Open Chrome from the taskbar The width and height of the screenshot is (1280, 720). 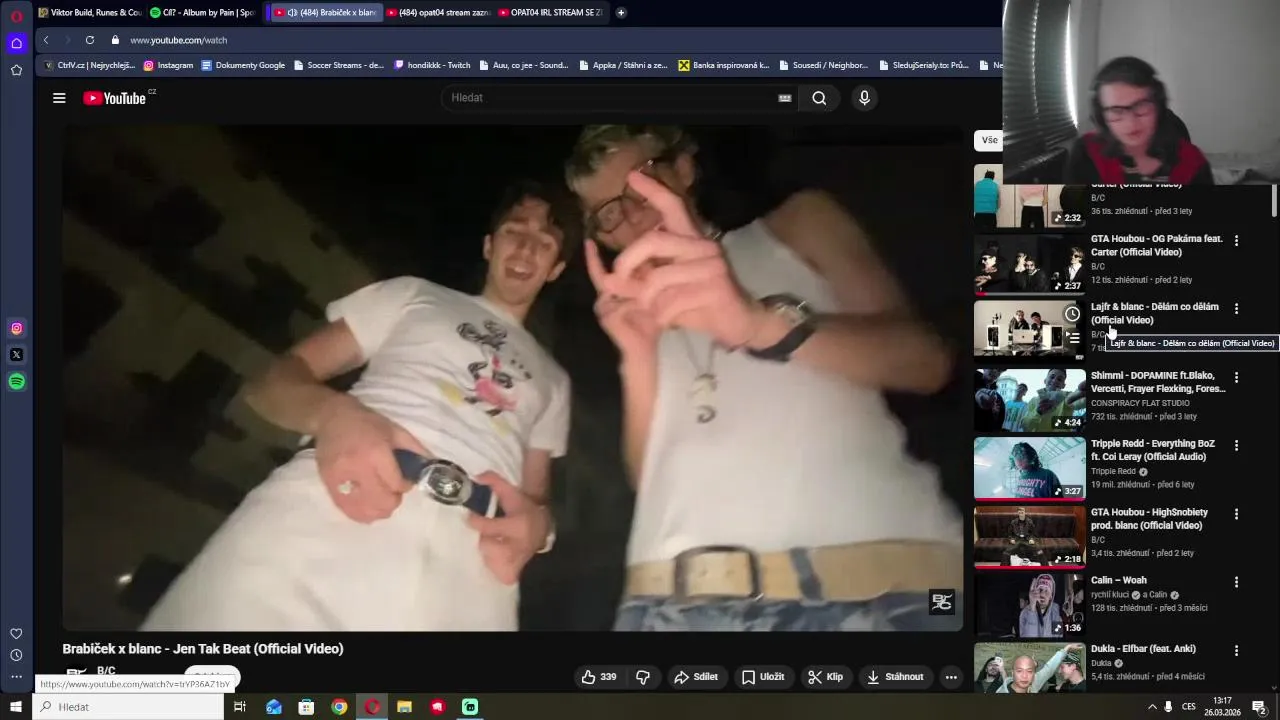[339, 707]
